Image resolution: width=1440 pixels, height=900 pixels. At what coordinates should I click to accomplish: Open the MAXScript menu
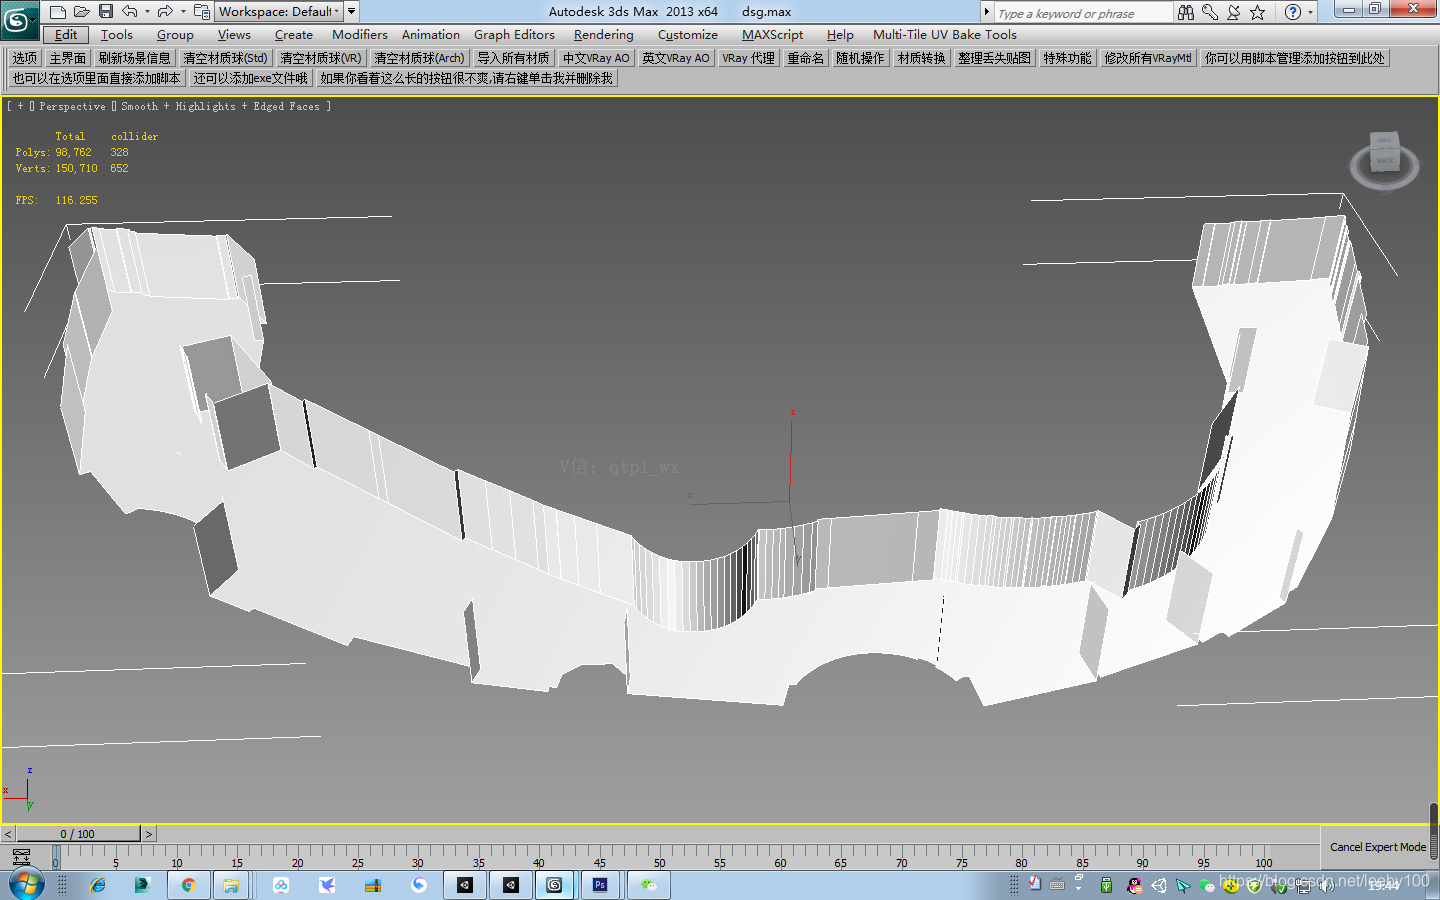tap(772, 35)
